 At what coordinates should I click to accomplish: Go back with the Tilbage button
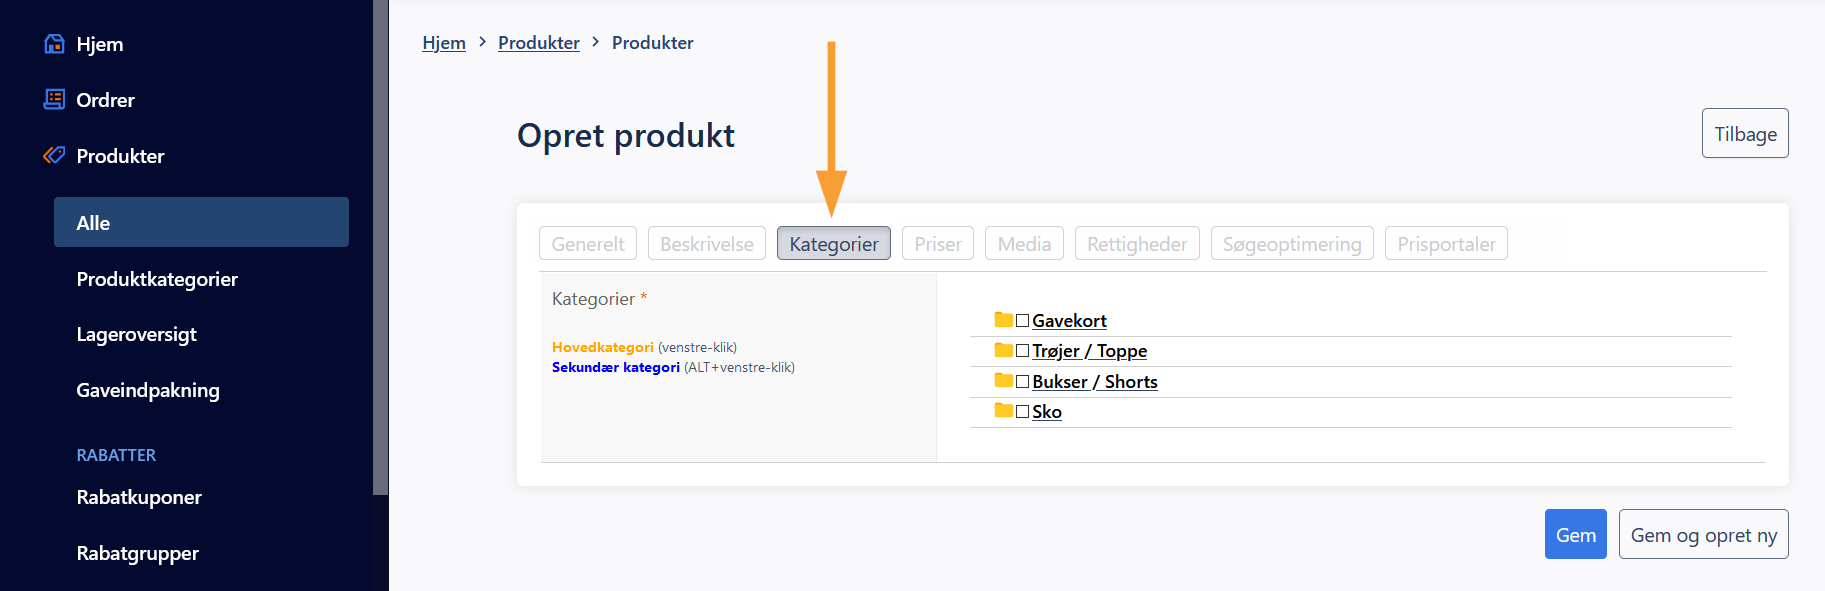coord(1745,133)
